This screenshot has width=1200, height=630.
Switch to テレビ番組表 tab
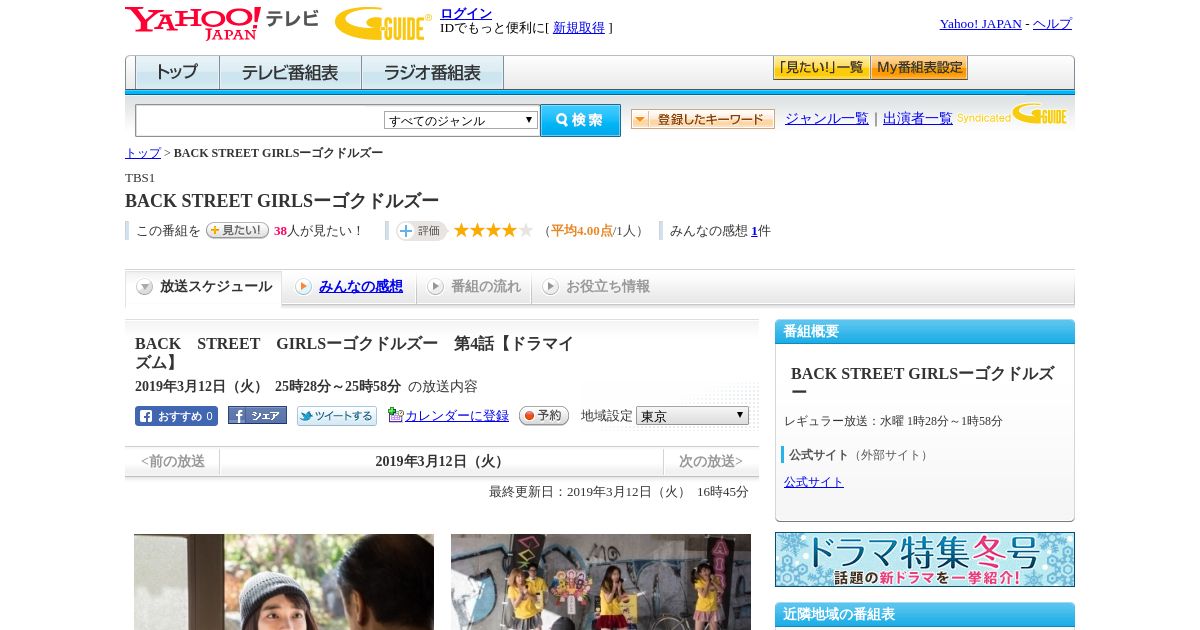pyautogui.click(x=290, y=73)
